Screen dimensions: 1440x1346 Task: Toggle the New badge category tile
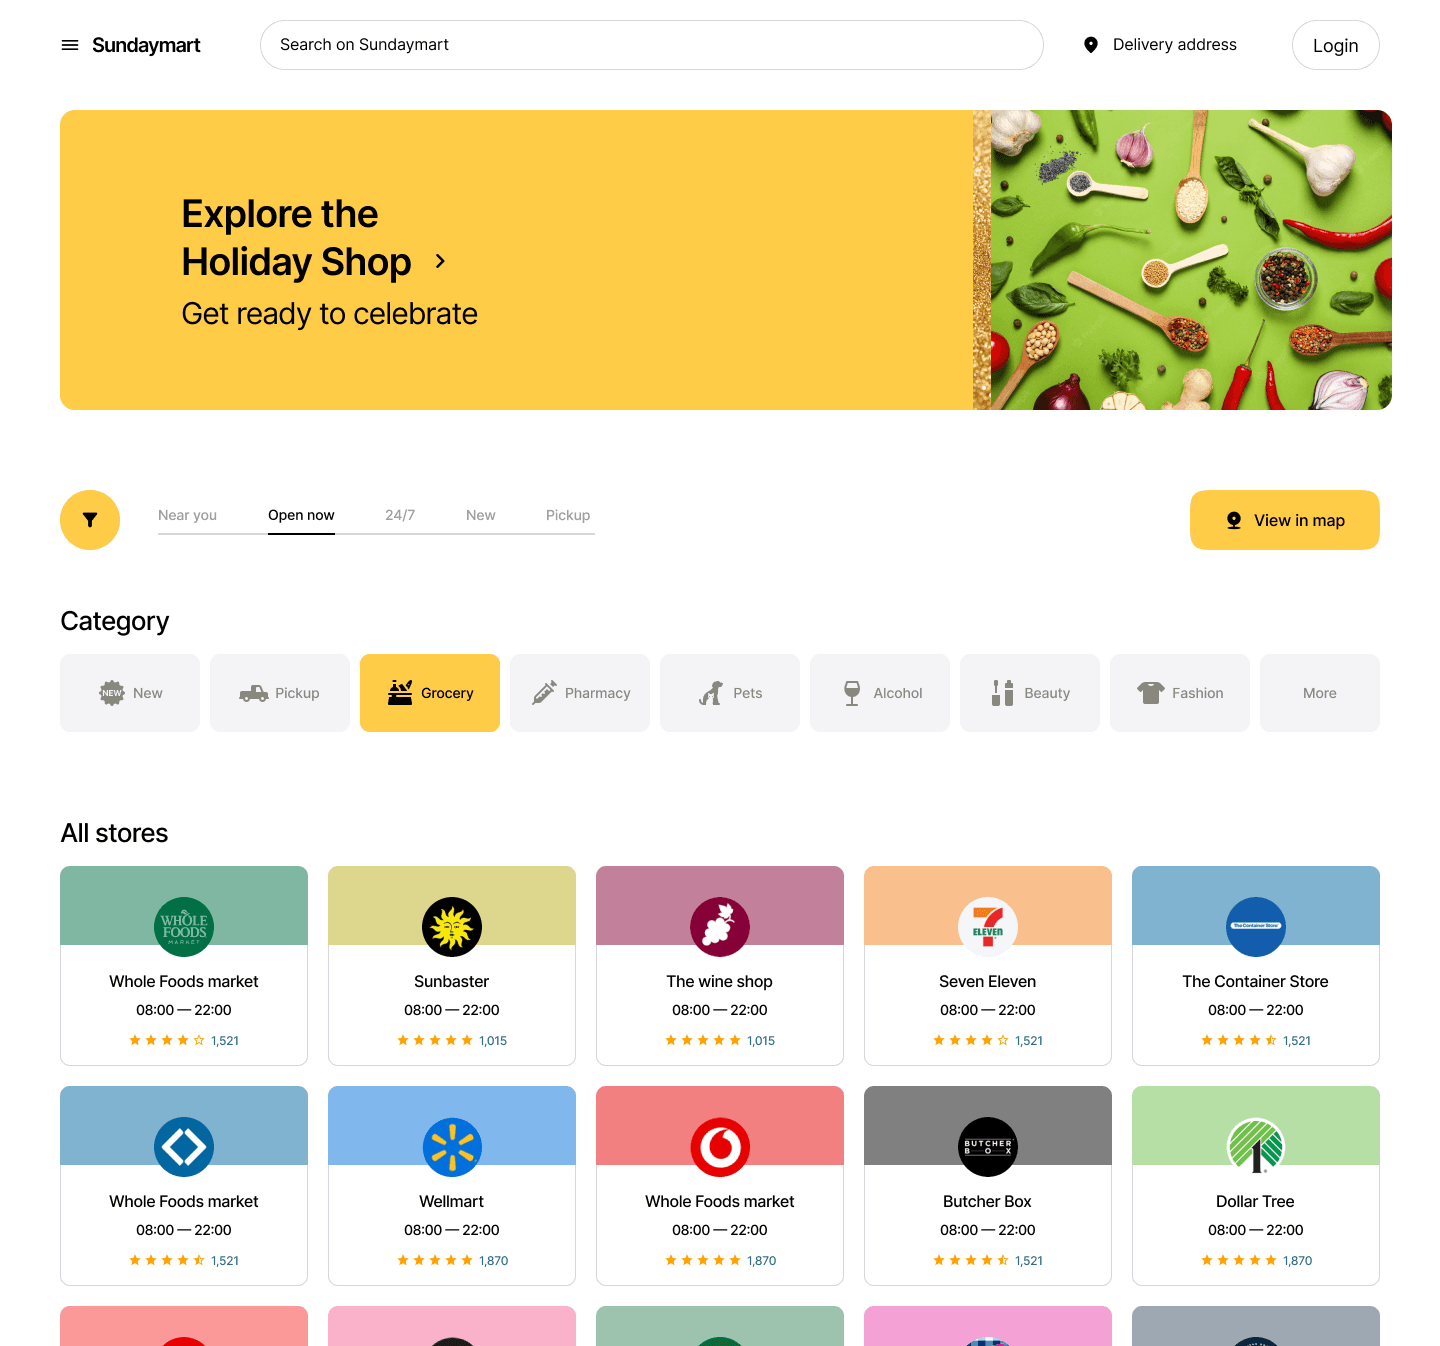point(130,693)
